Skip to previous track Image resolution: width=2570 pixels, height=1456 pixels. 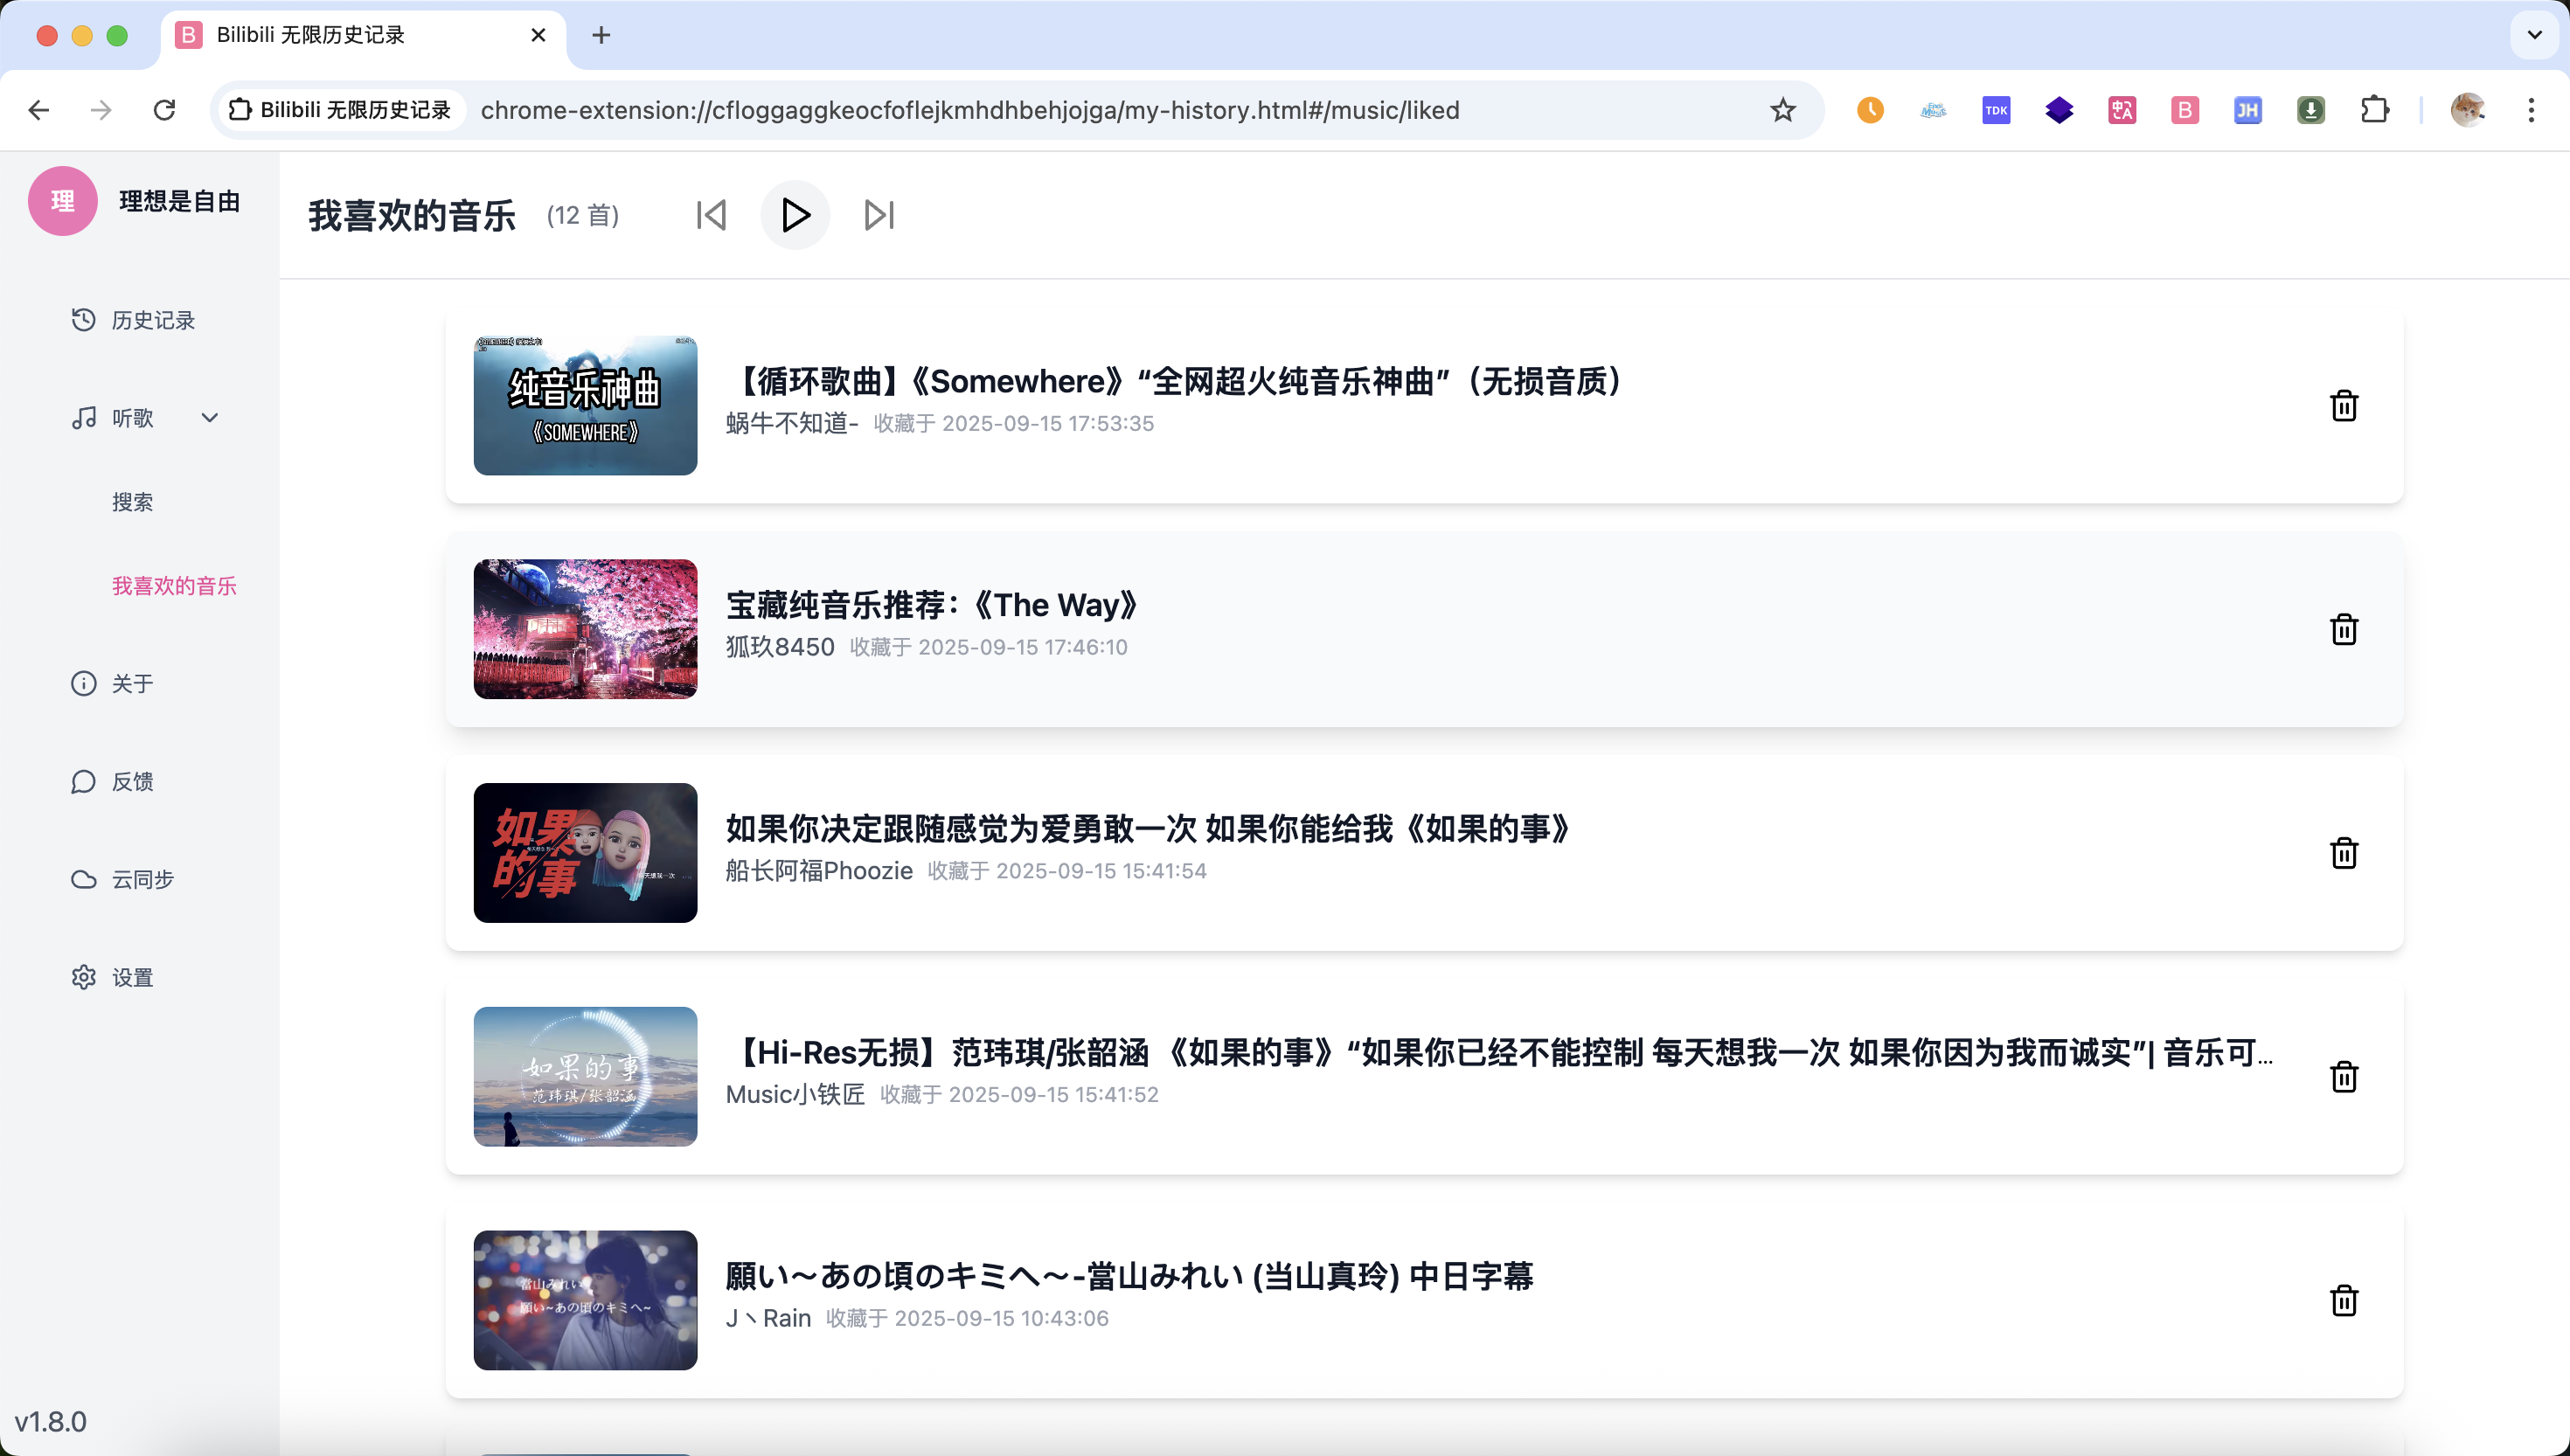click(711, 215)
